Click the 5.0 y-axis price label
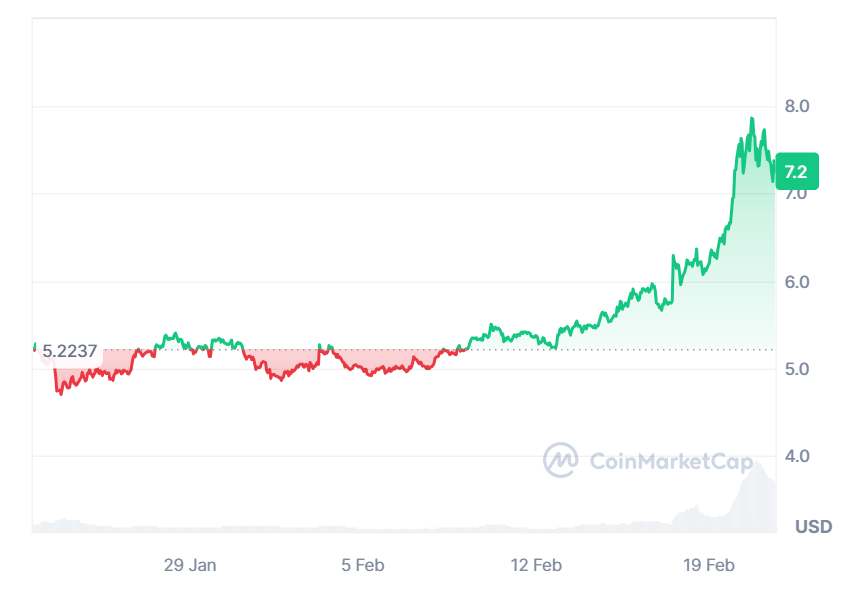Screen dimensions: 850x592 tap(797, 369)
